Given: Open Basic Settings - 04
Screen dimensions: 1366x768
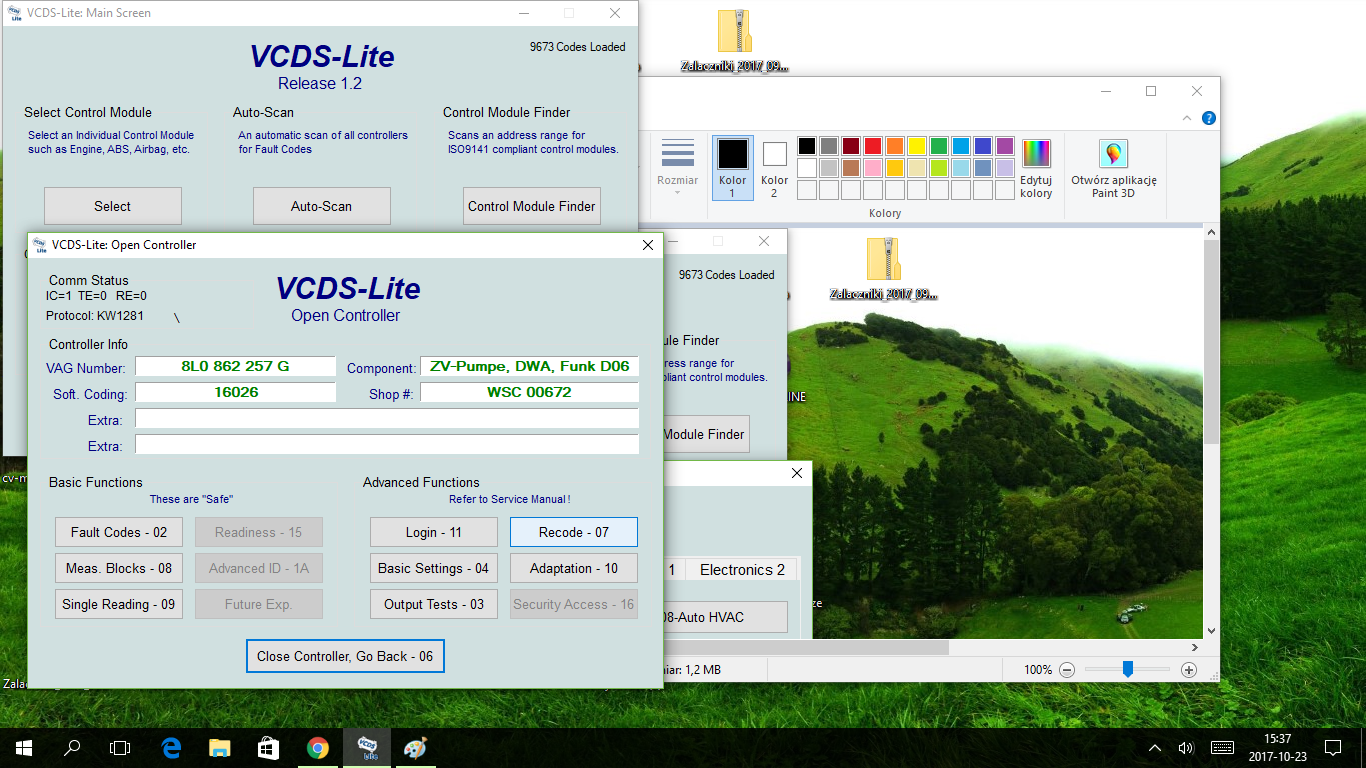Looking at the screenshot, I should point(434,568).
